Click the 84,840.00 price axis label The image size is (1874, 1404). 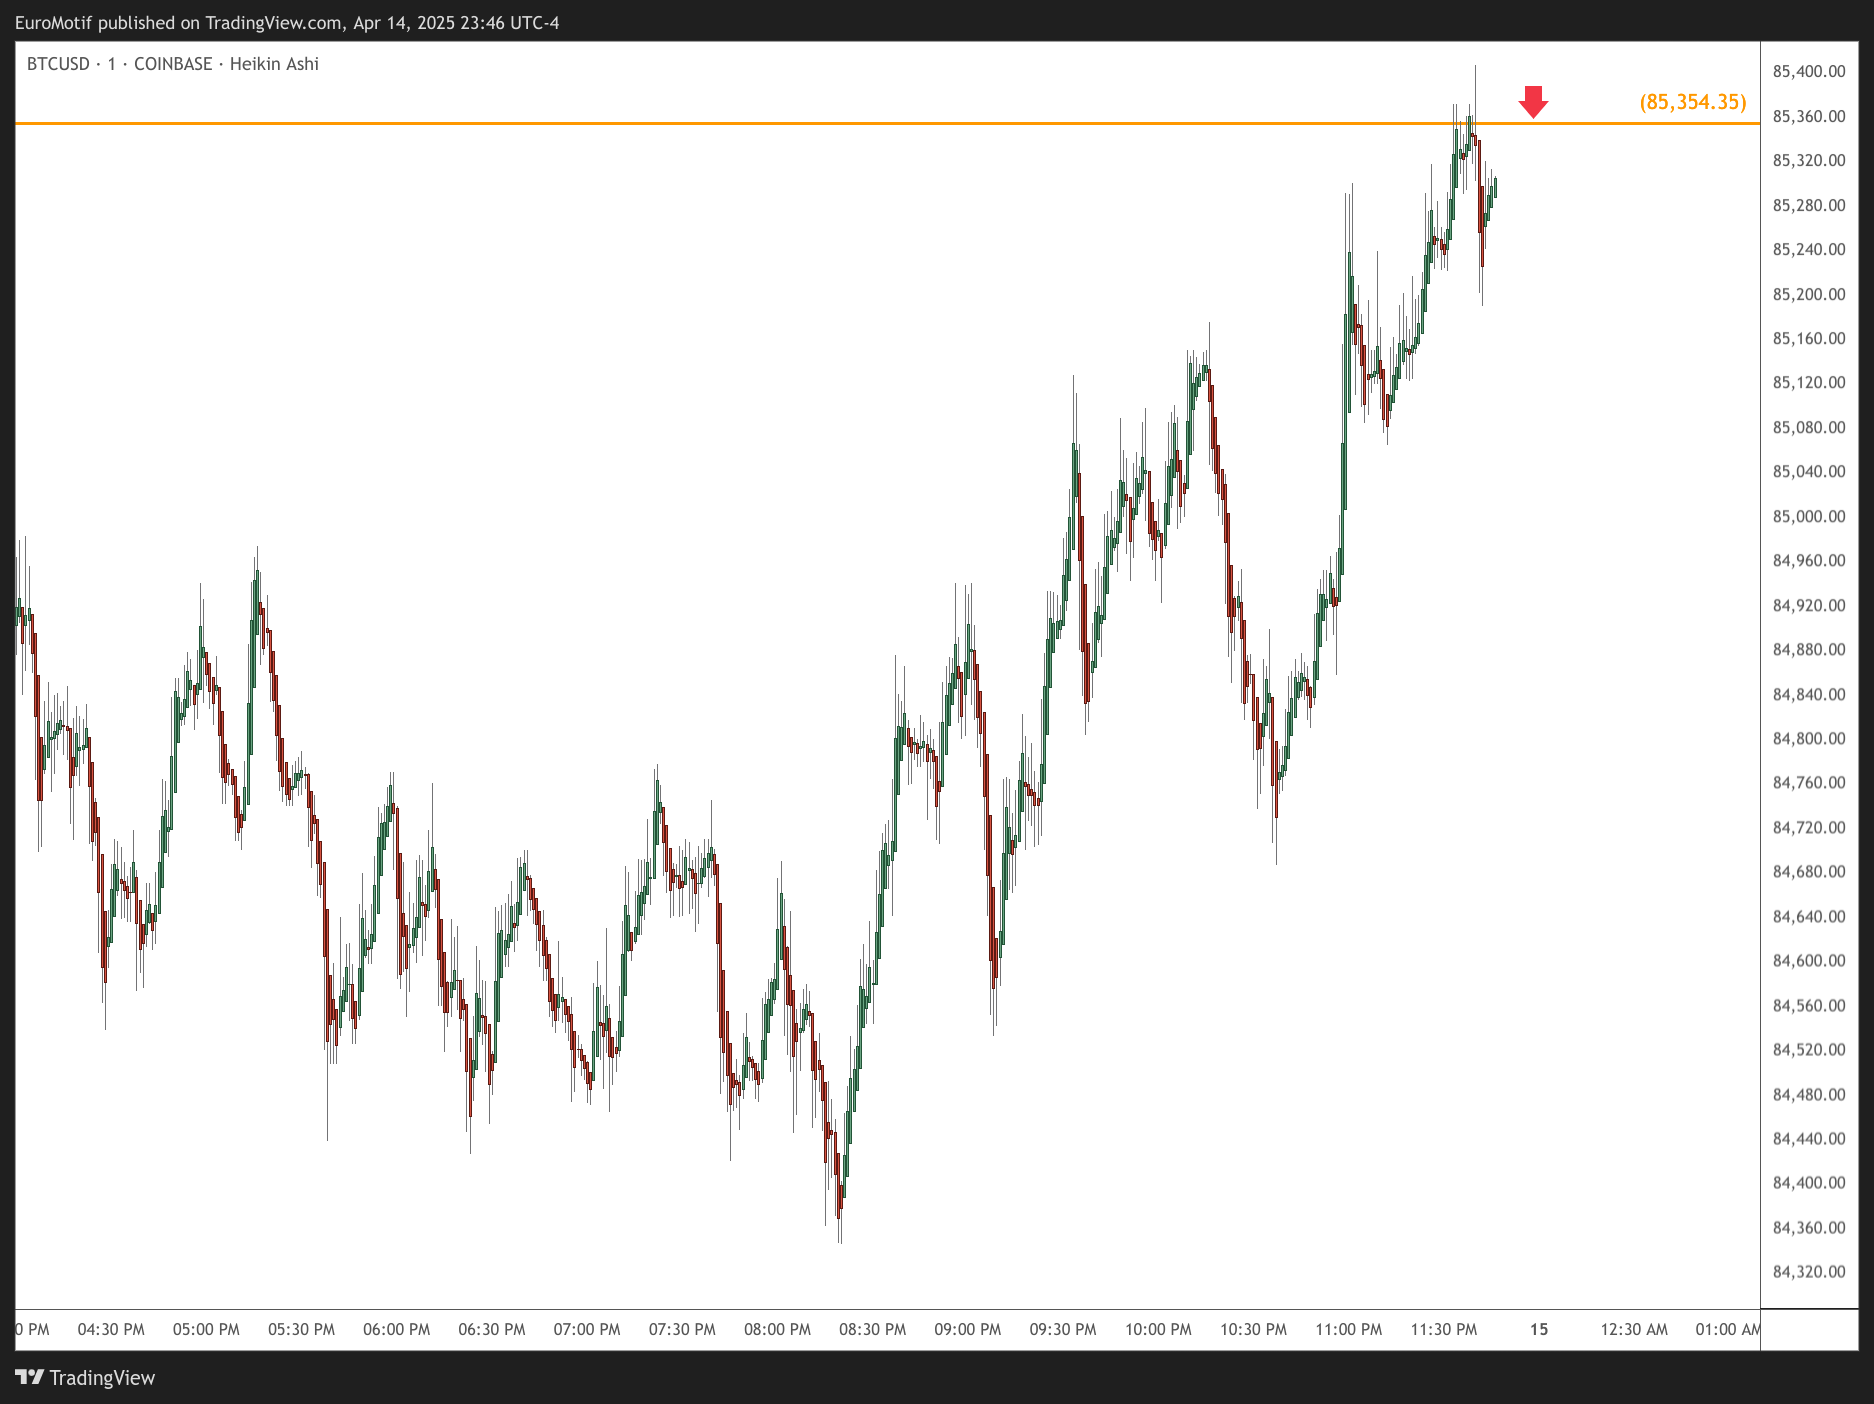pos(1809,694)
